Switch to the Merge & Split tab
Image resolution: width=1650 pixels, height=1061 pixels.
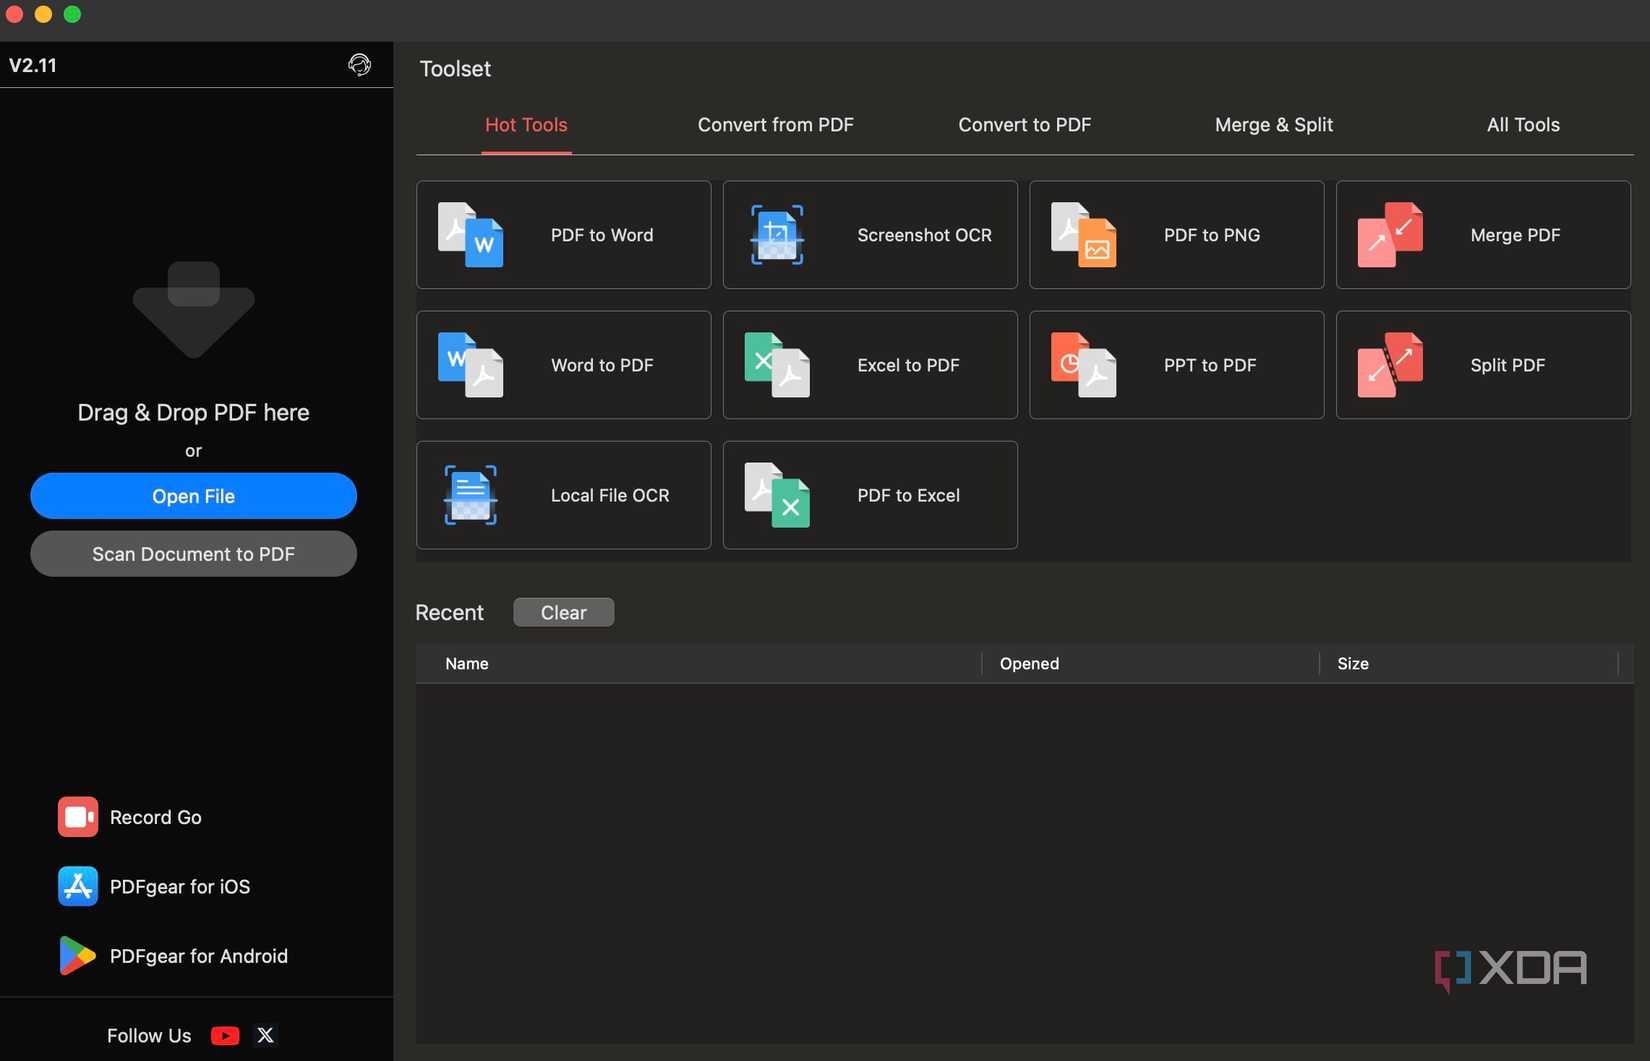1273,125
